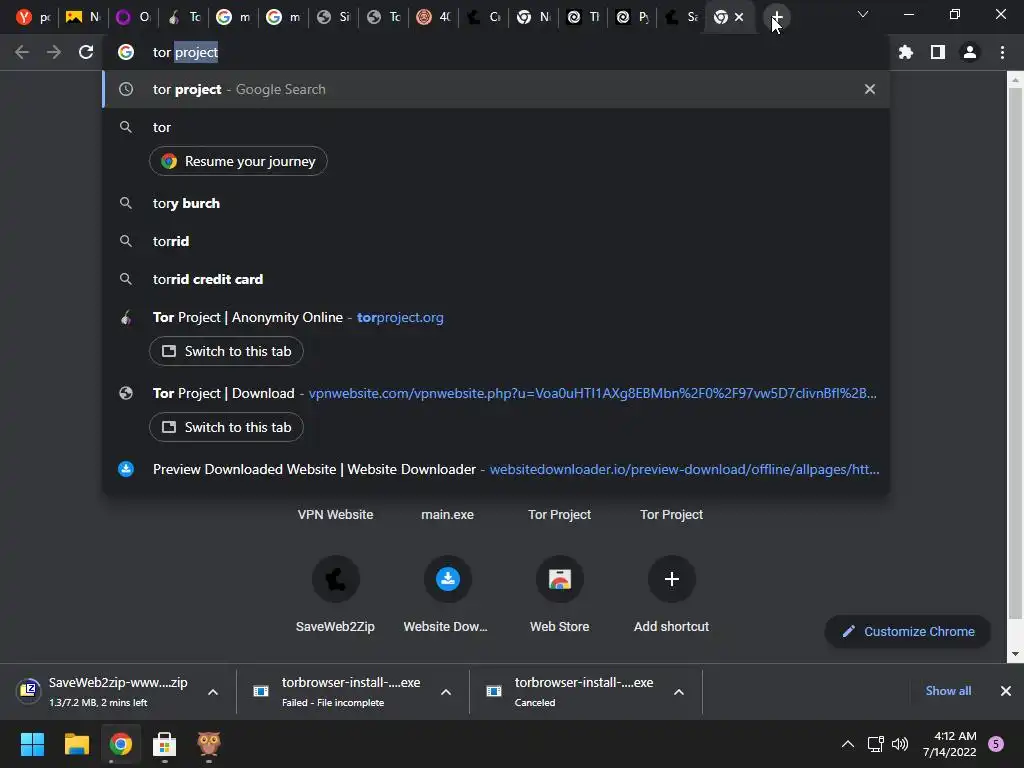Close the downloads bar
Viewport: 1024px width, 768px height.
click(x=1006, y=691)
